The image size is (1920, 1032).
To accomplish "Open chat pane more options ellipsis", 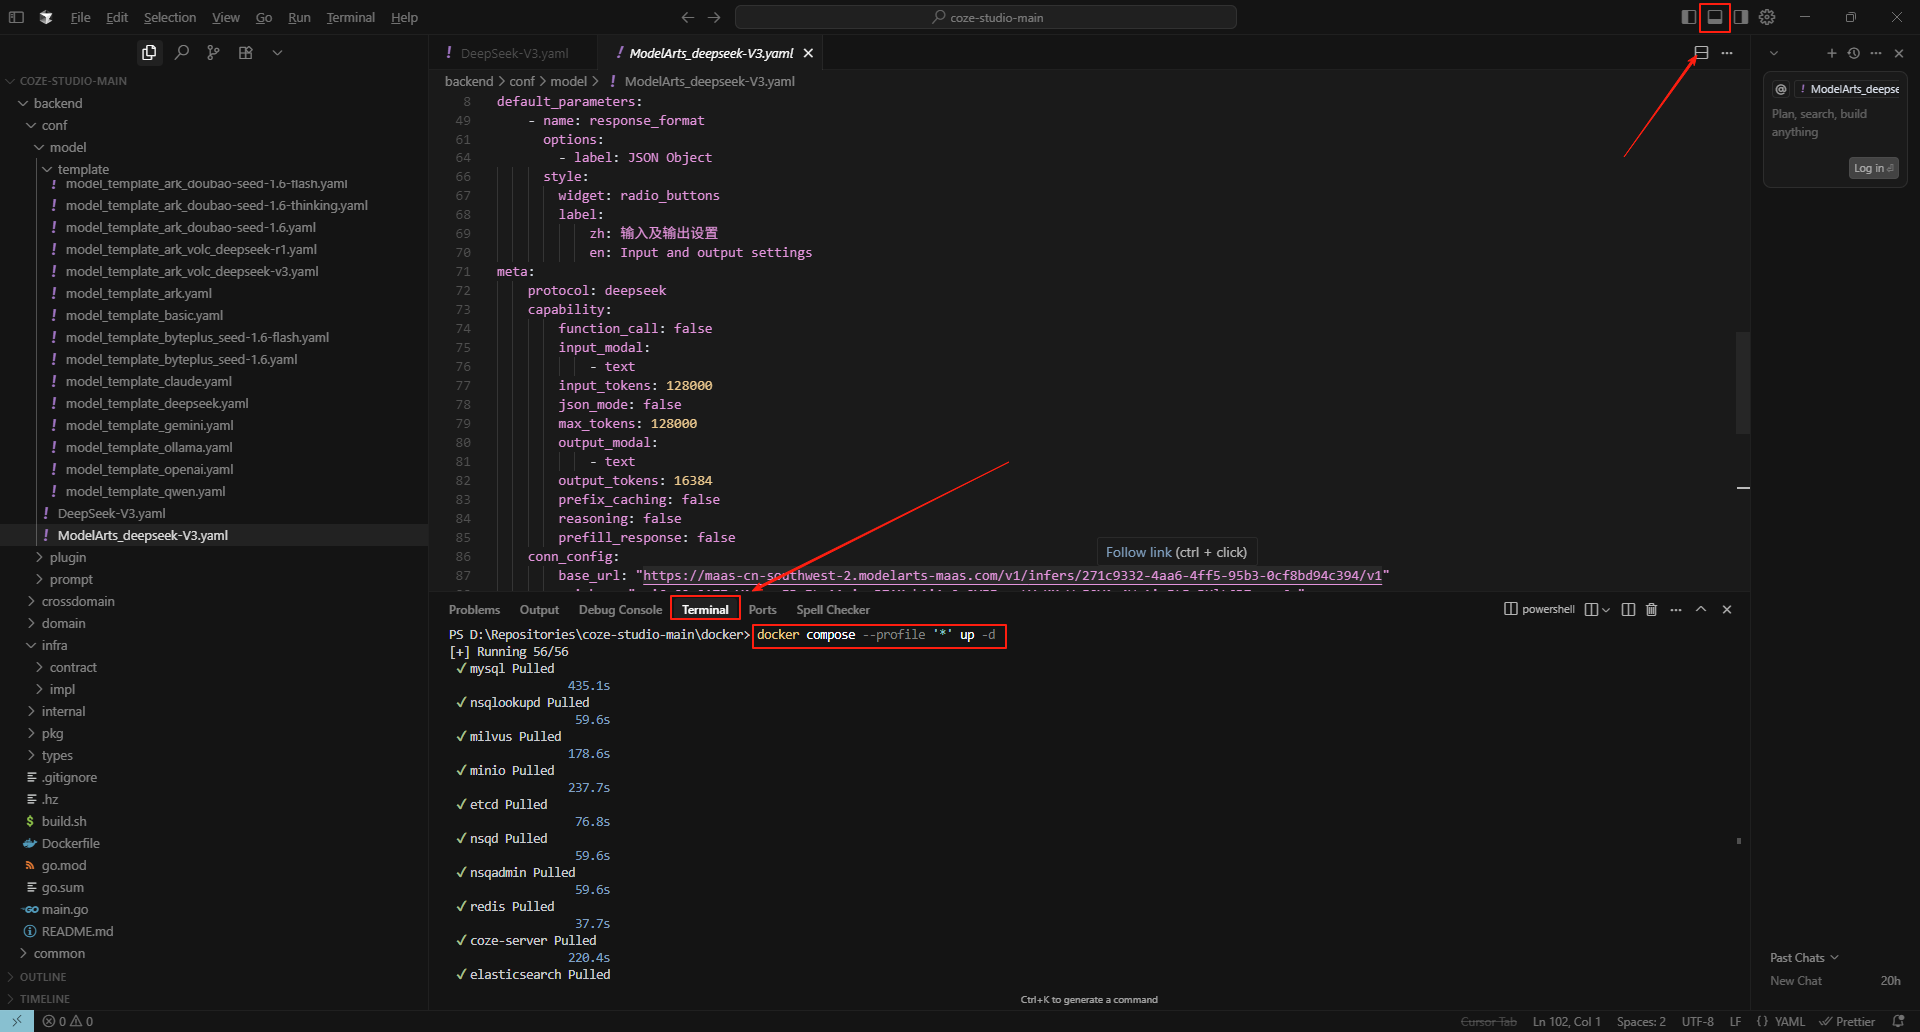I will [x=1876, y=53].
